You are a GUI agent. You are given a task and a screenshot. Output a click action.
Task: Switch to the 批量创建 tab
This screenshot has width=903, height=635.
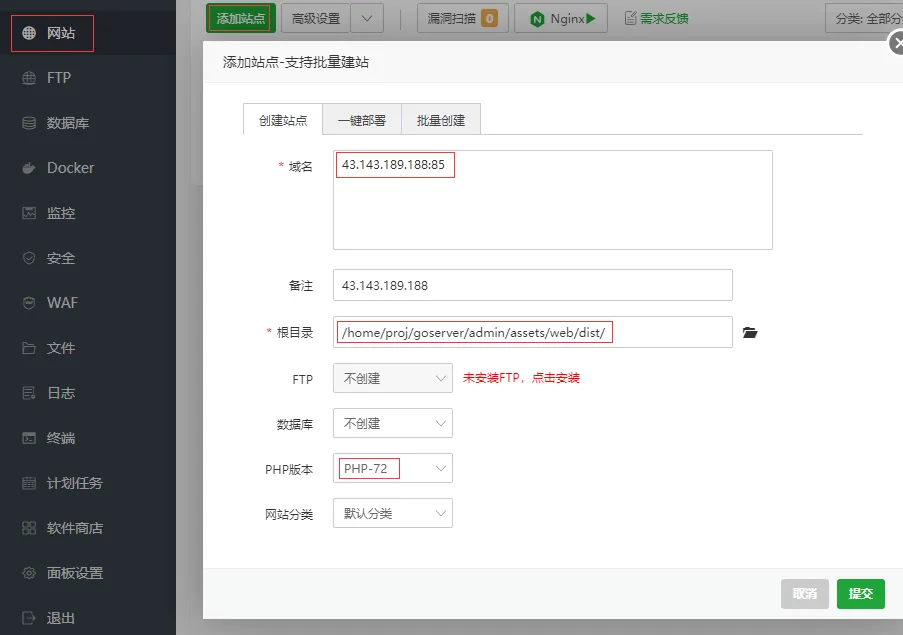coord(440,117)
